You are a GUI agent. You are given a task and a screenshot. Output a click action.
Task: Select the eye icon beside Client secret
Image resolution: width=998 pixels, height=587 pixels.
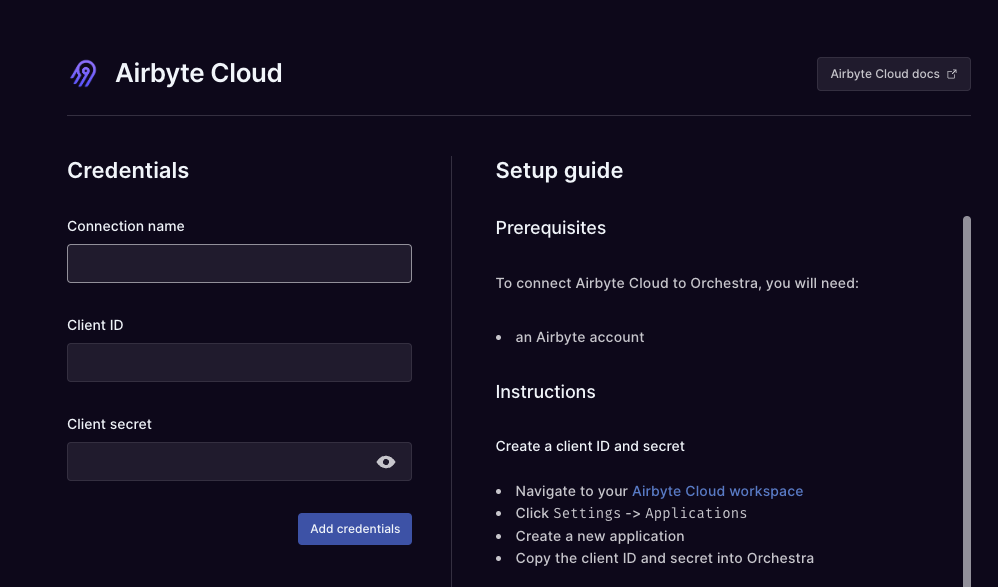click(386, 461)
